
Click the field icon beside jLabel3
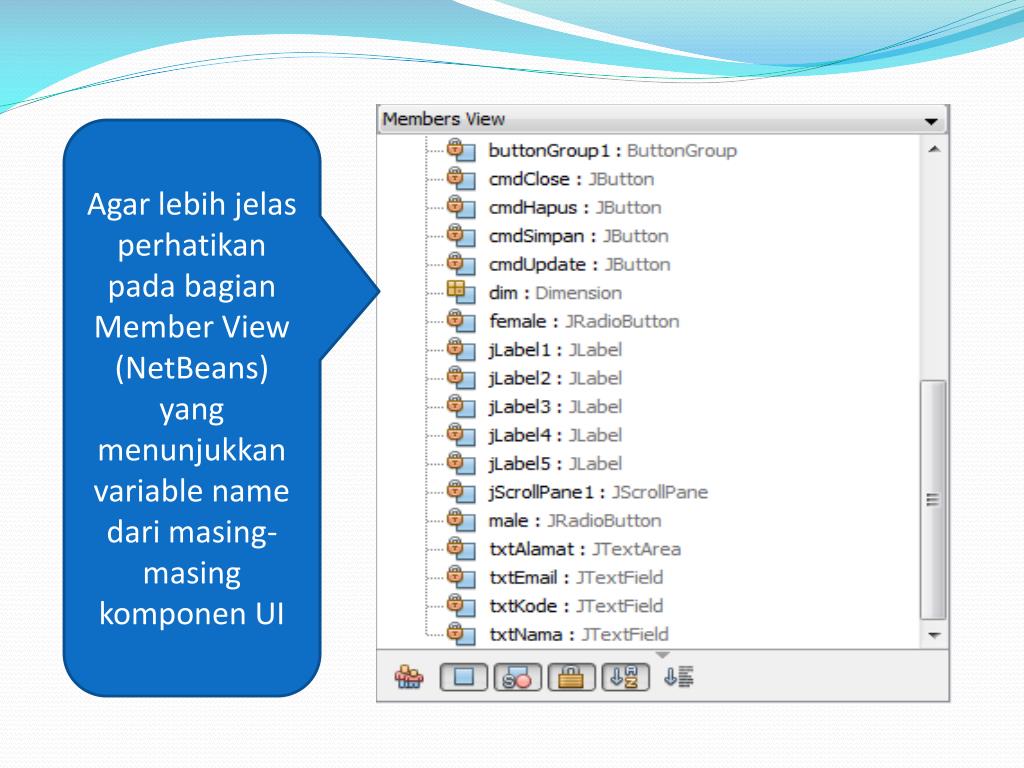coord(461,406)
